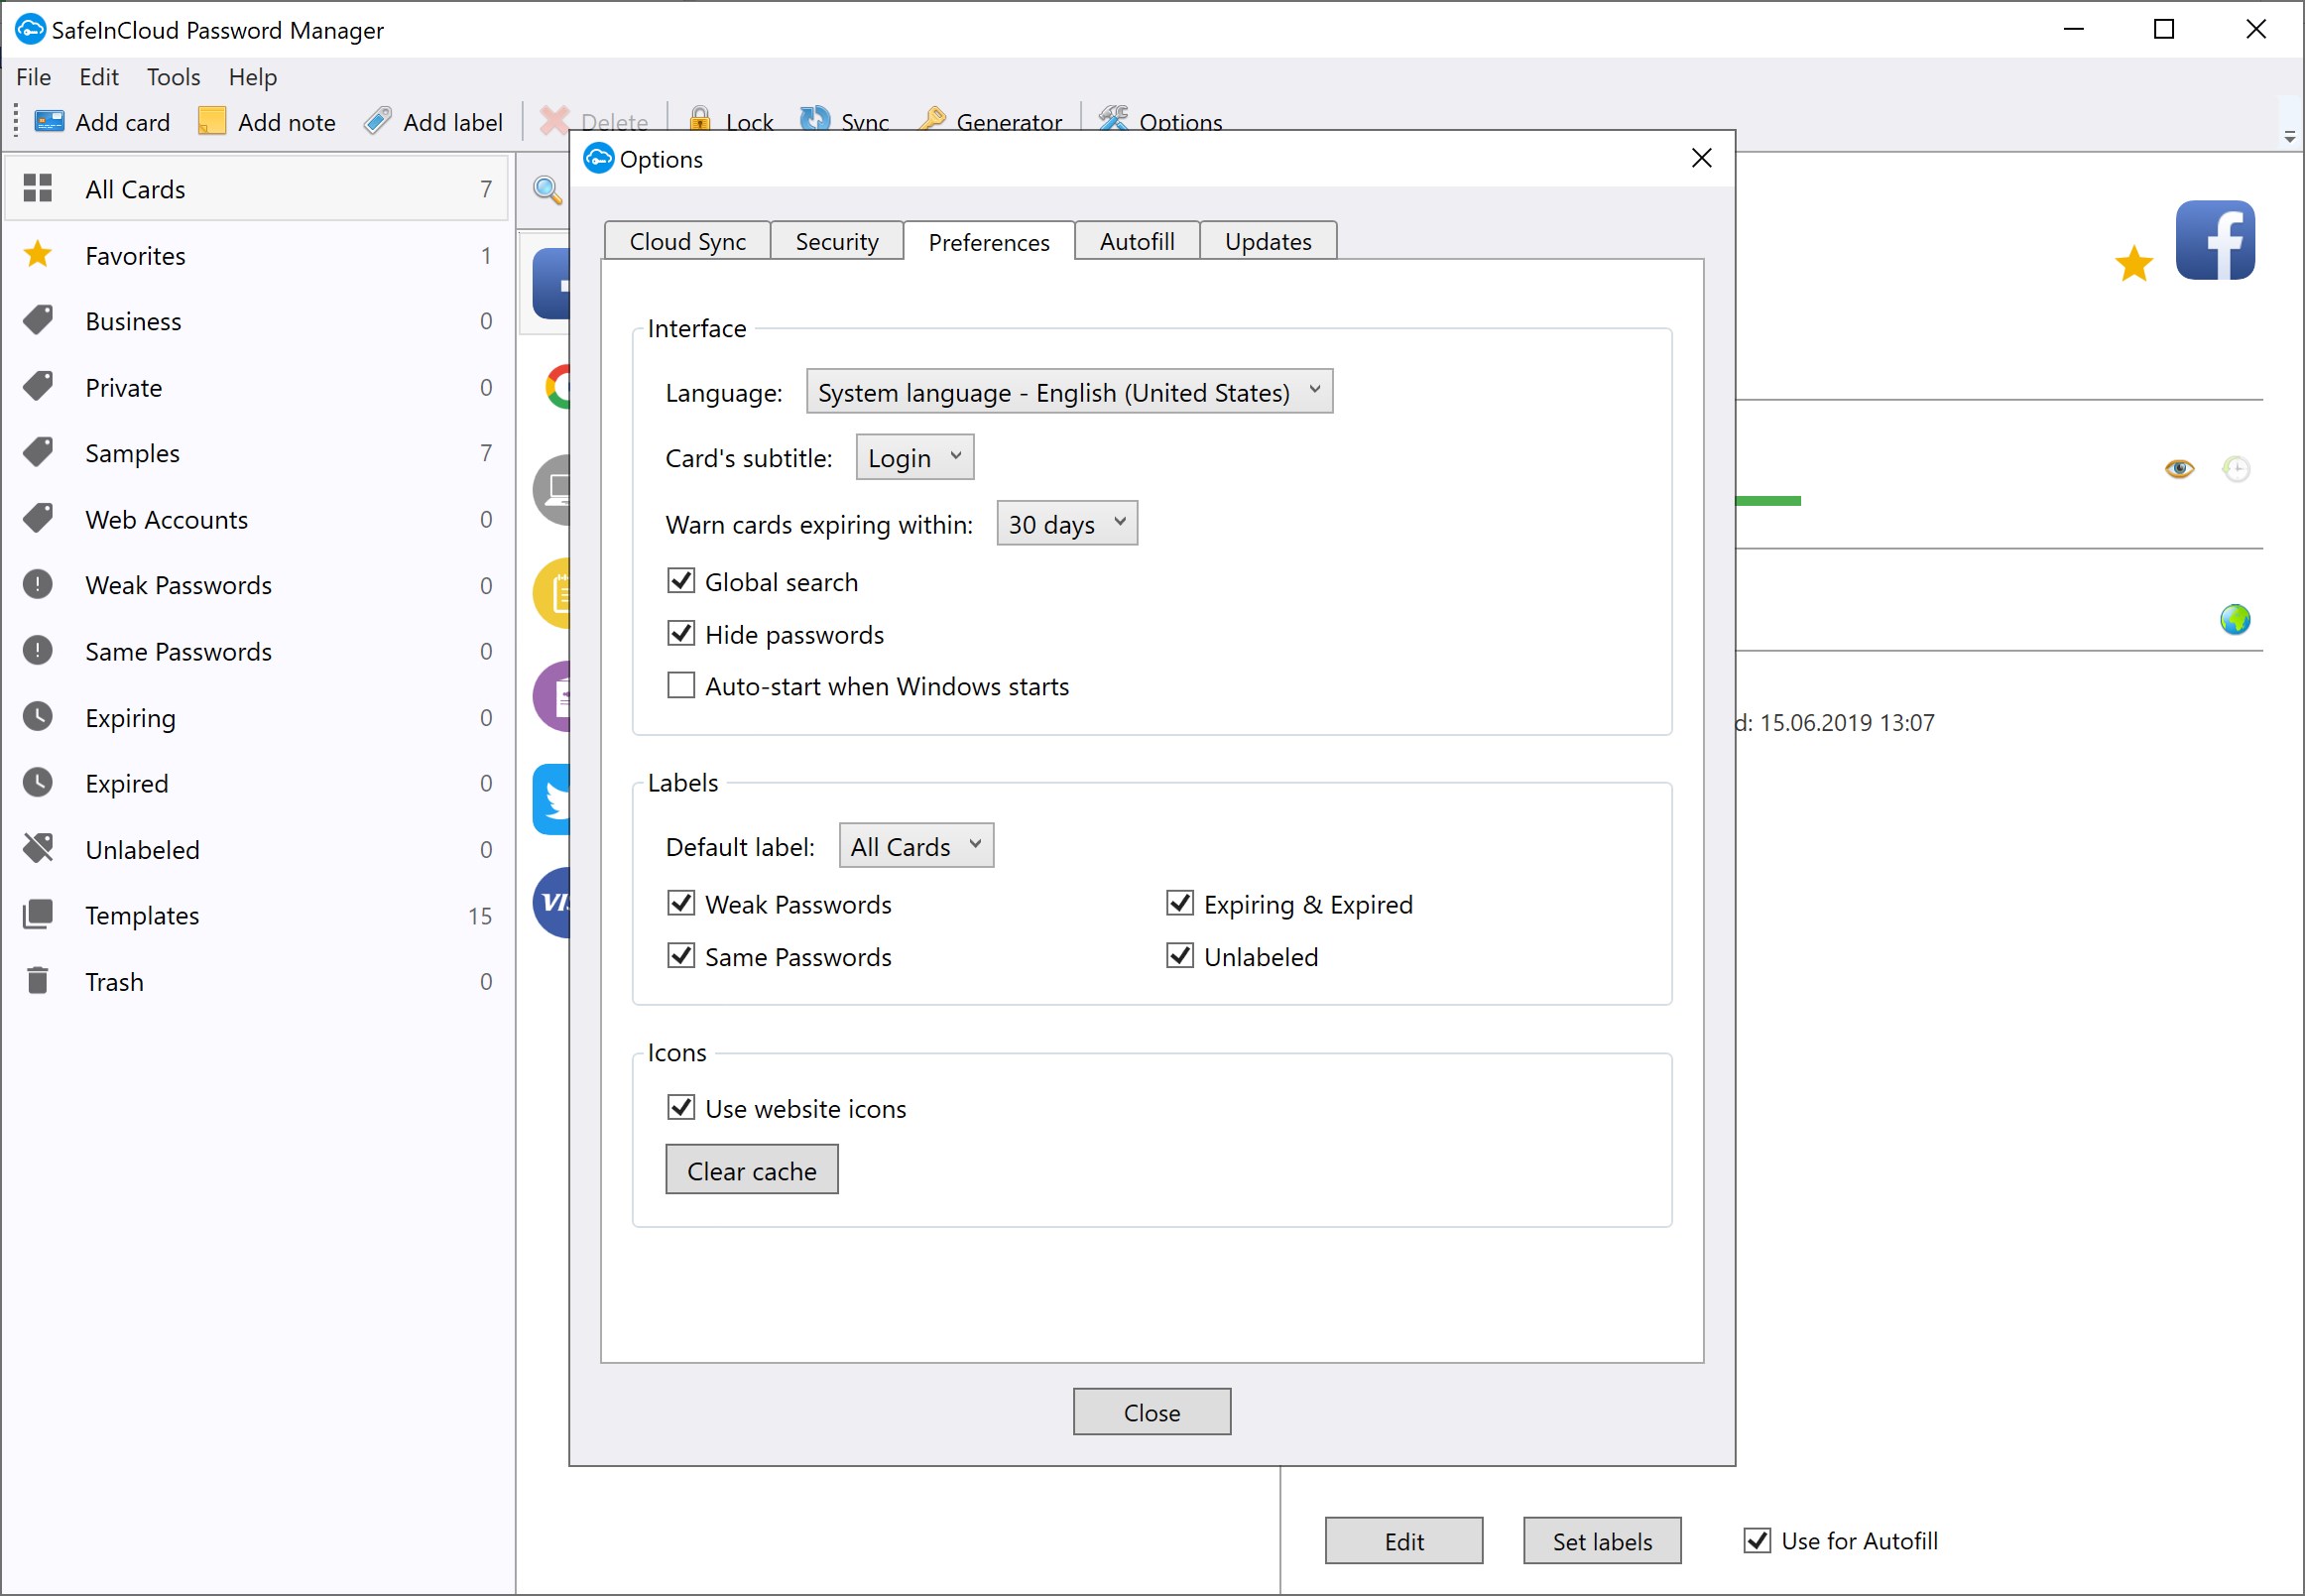Open Trash in the sidebar
This screenshot has width=2305, height=1596.
click(x=114, y=982)
